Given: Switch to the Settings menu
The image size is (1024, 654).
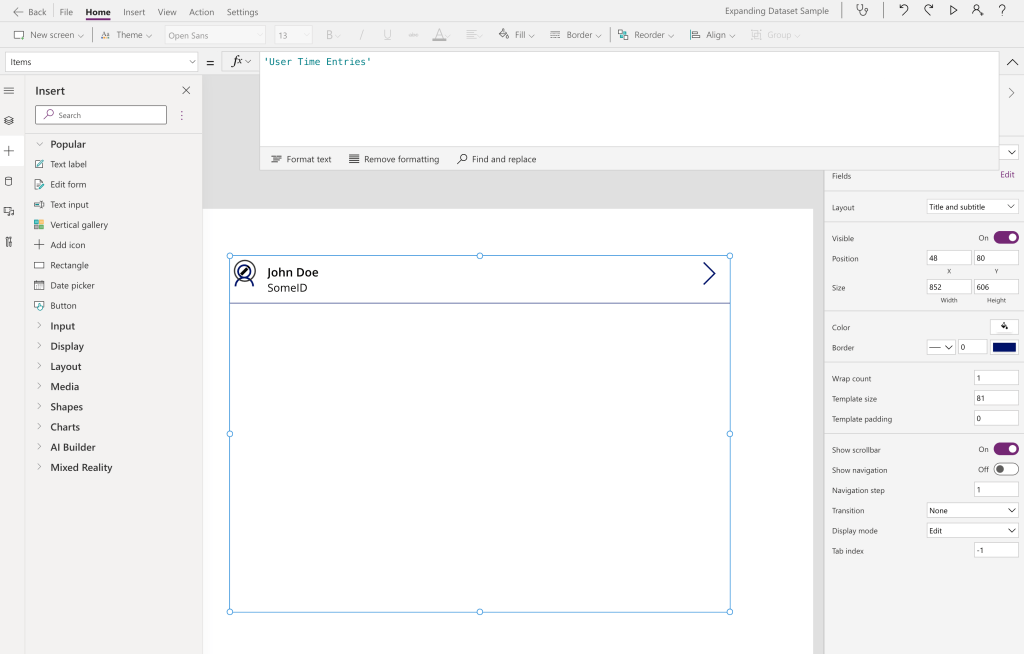Looking at the screenshot, I should [x=242, y=12].
